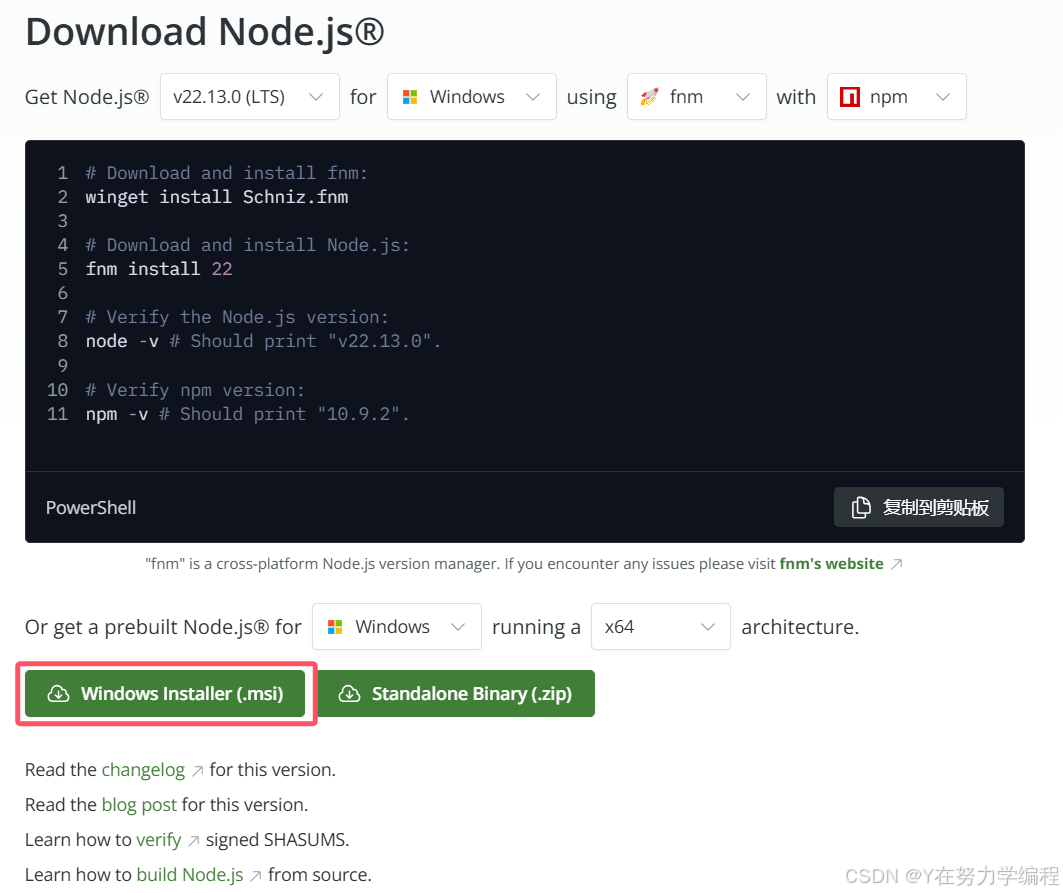This screenshot has width=1063, height=893.
Task: Click the red npm logo icon
Action: [x=849, y=97]
